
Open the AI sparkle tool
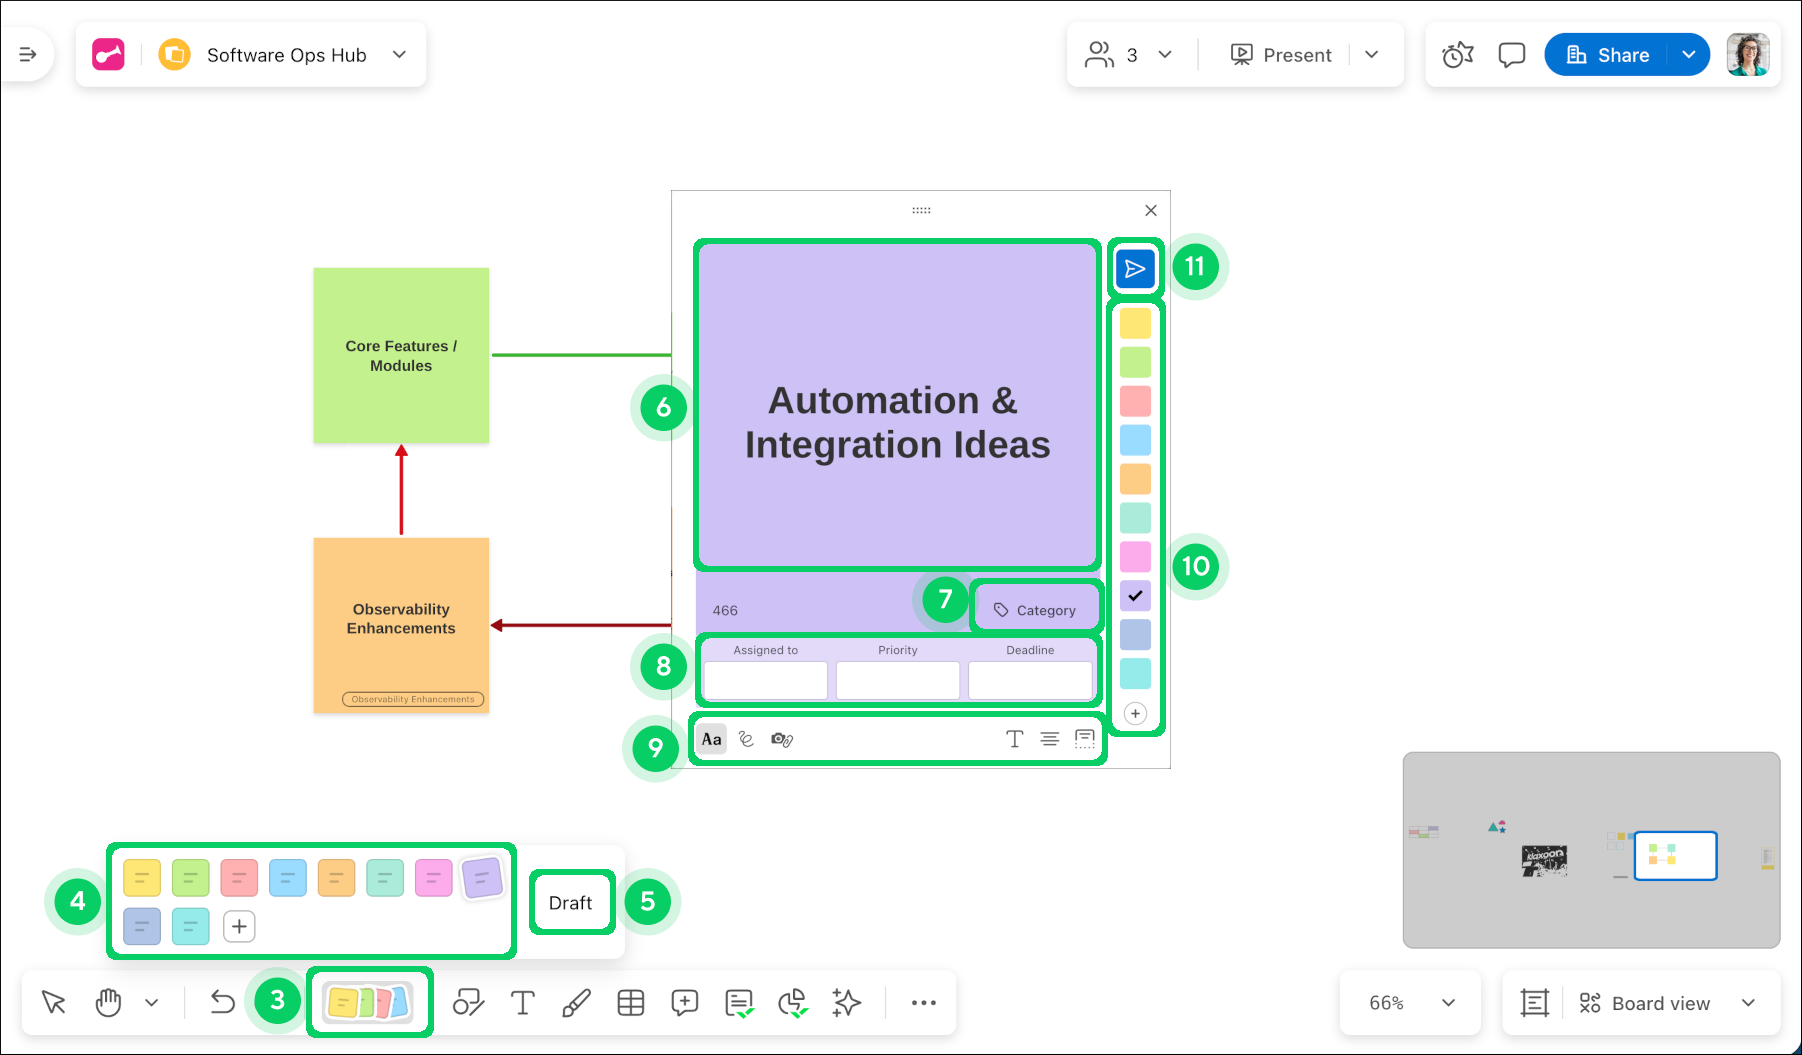[846, 1003]
